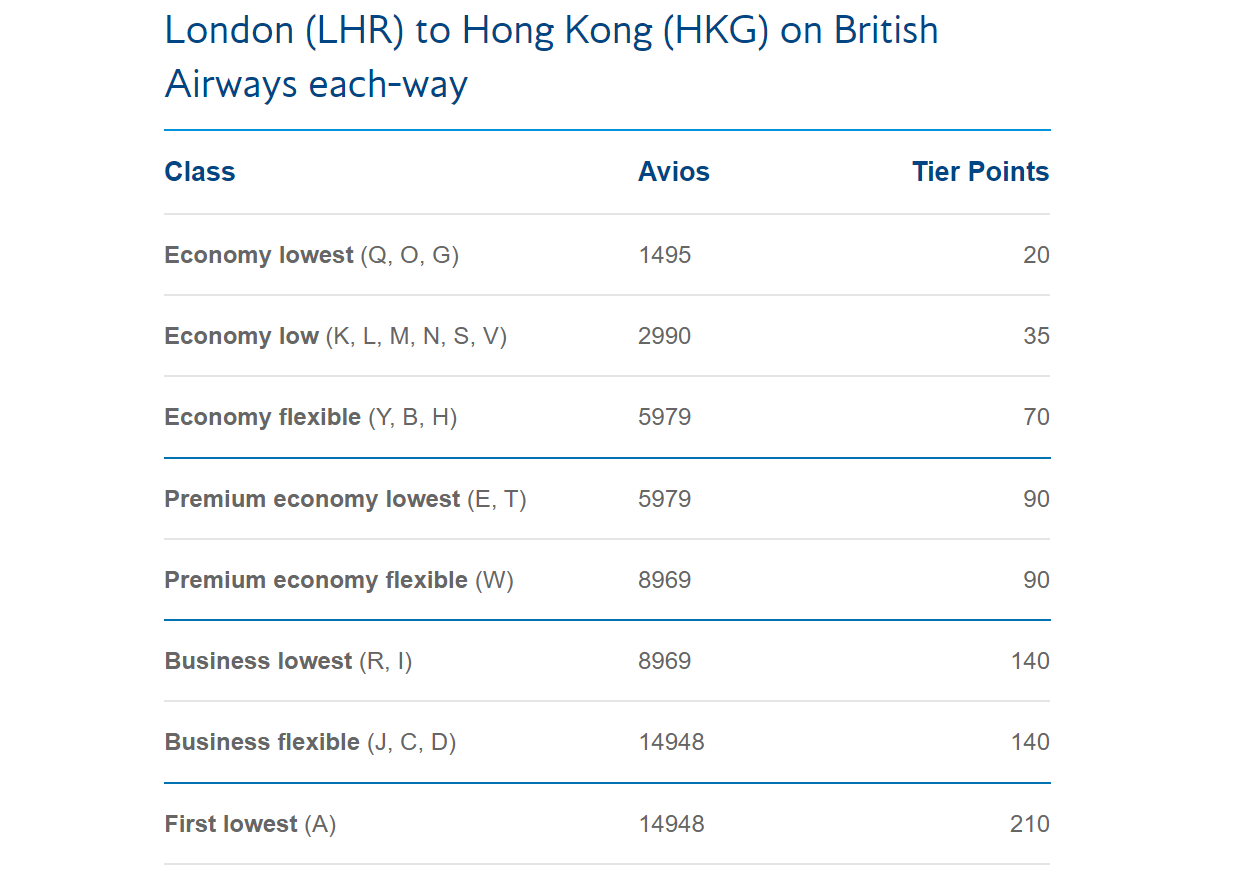Select the Class column header
This screenshot has width=1245, height=872.
(x=200, y=172)
